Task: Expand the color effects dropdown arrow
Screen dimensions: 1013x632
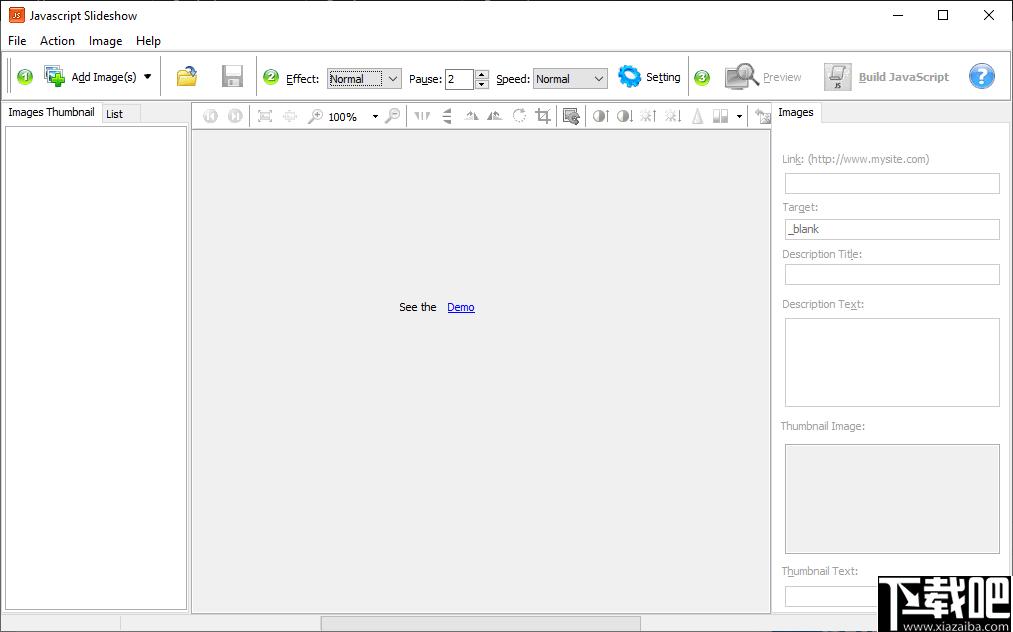Action: pyautogui.click(x=739, y=117)
